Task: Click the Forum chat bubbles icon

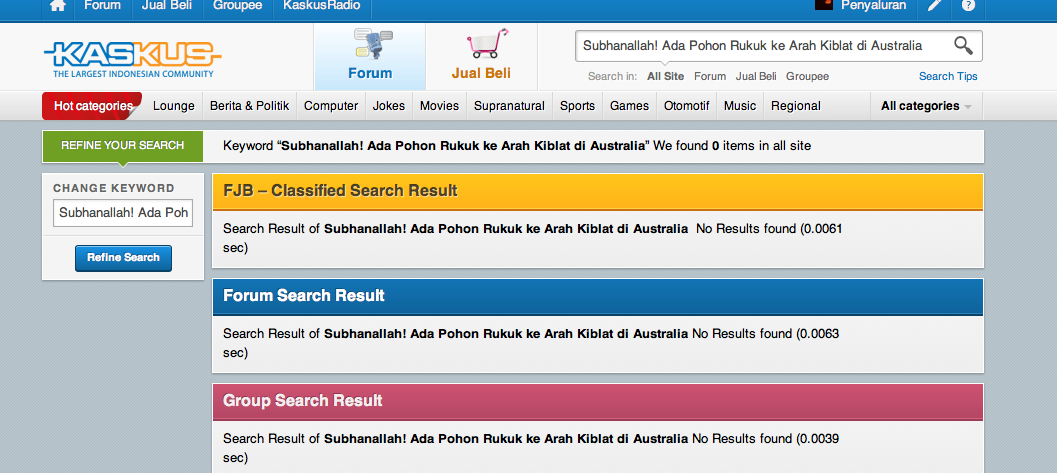Action: click(x=370, y=44)
